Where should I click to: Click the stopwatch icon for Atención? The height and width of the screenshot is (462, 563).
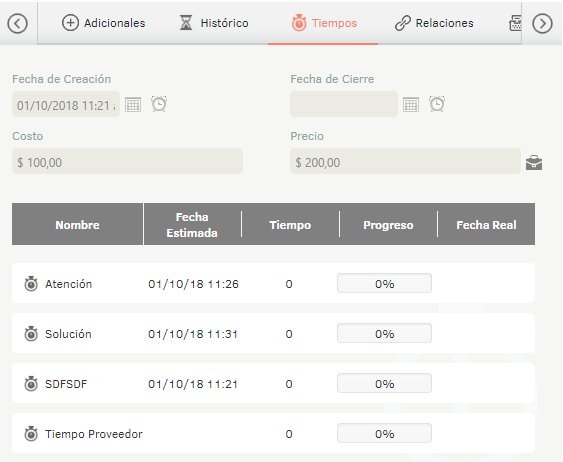pyautogui.click(x=31, y=284)
